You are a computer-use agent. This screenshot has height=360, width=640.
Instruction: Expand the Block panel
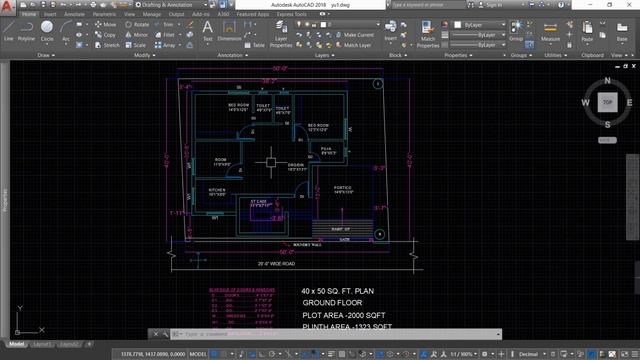(x=398, y=55)
